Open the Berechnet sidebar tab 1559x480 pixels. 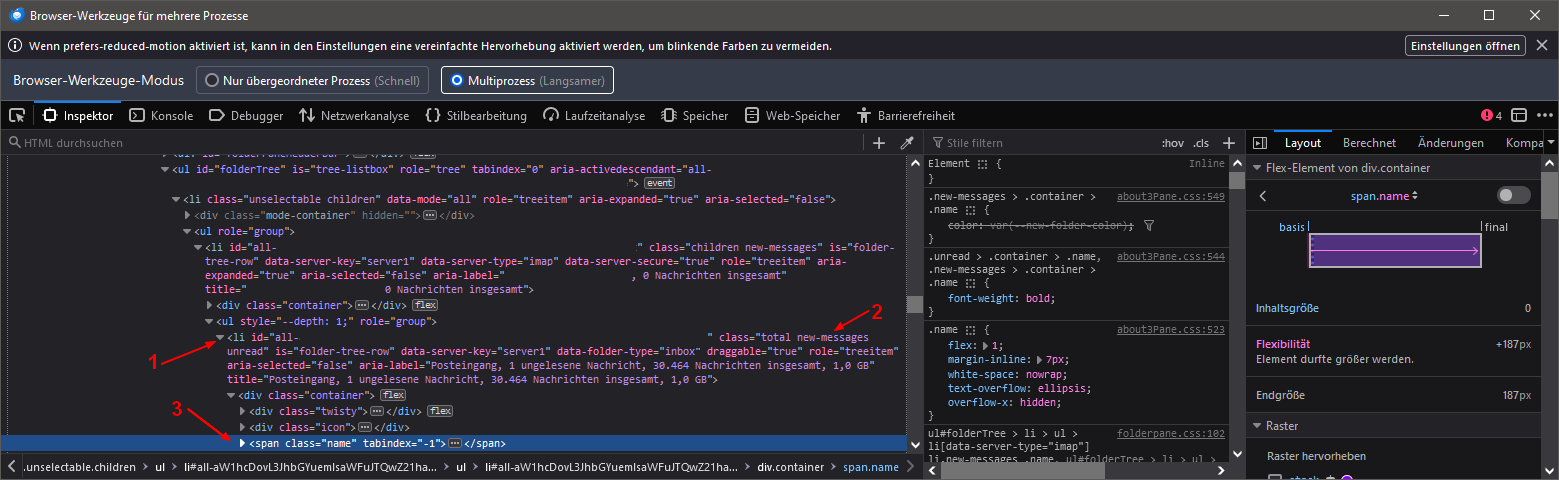1369,143
